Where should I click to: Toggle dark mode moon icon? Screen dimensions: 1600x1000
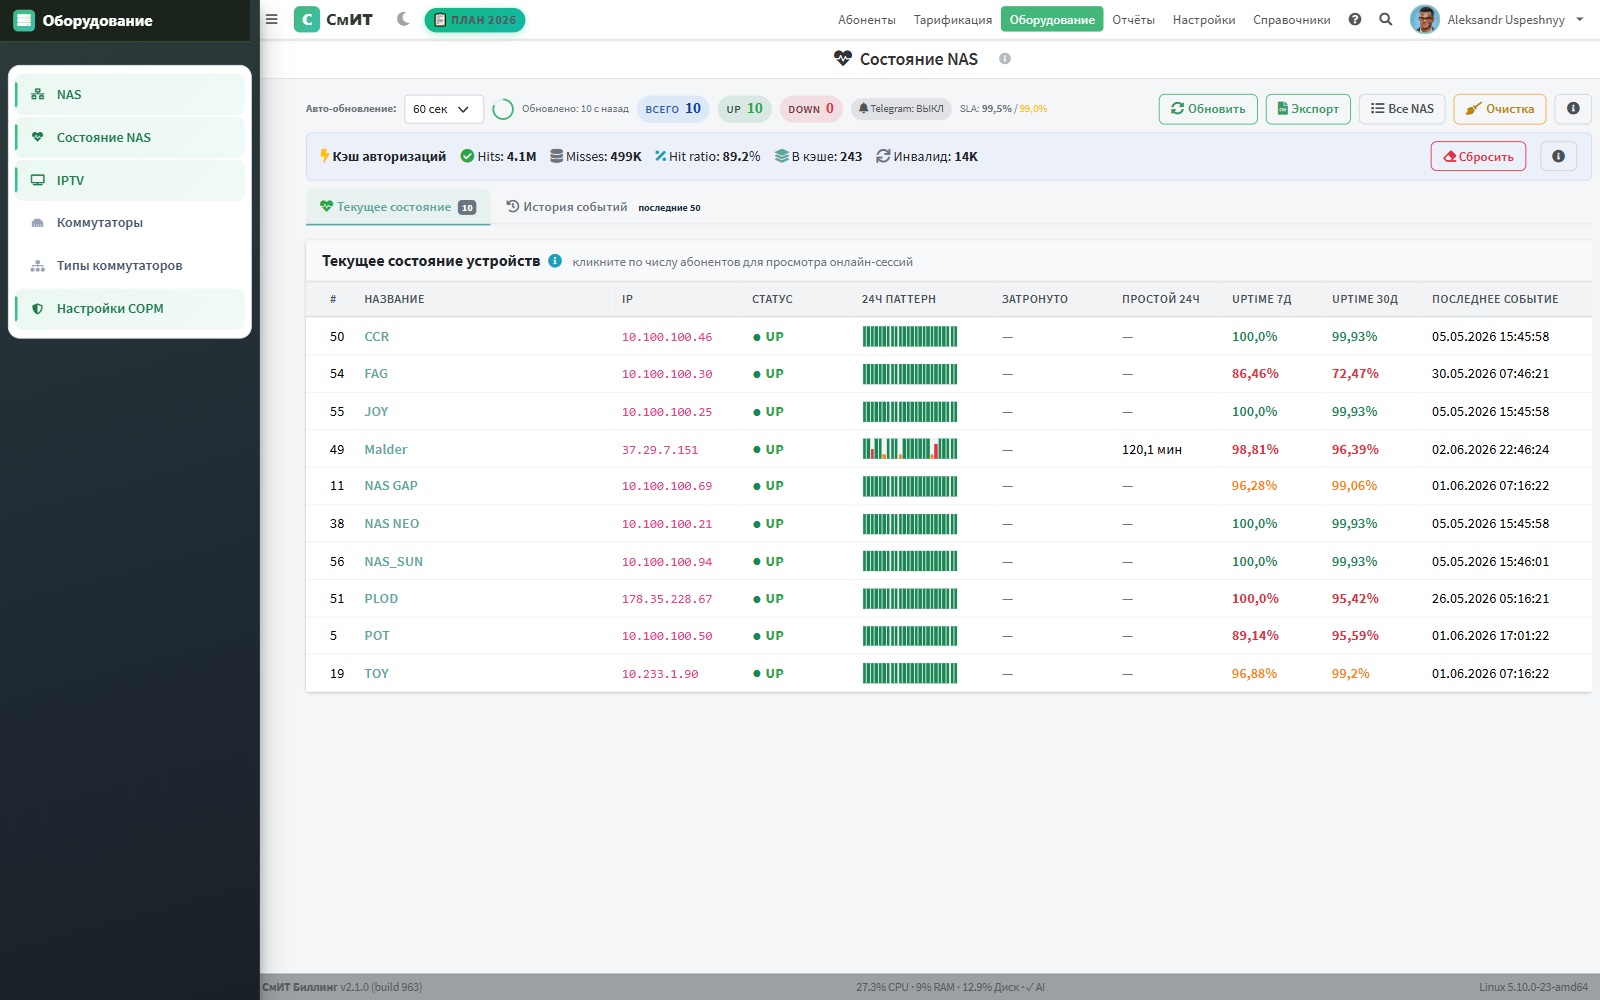[x=403, y=19]
